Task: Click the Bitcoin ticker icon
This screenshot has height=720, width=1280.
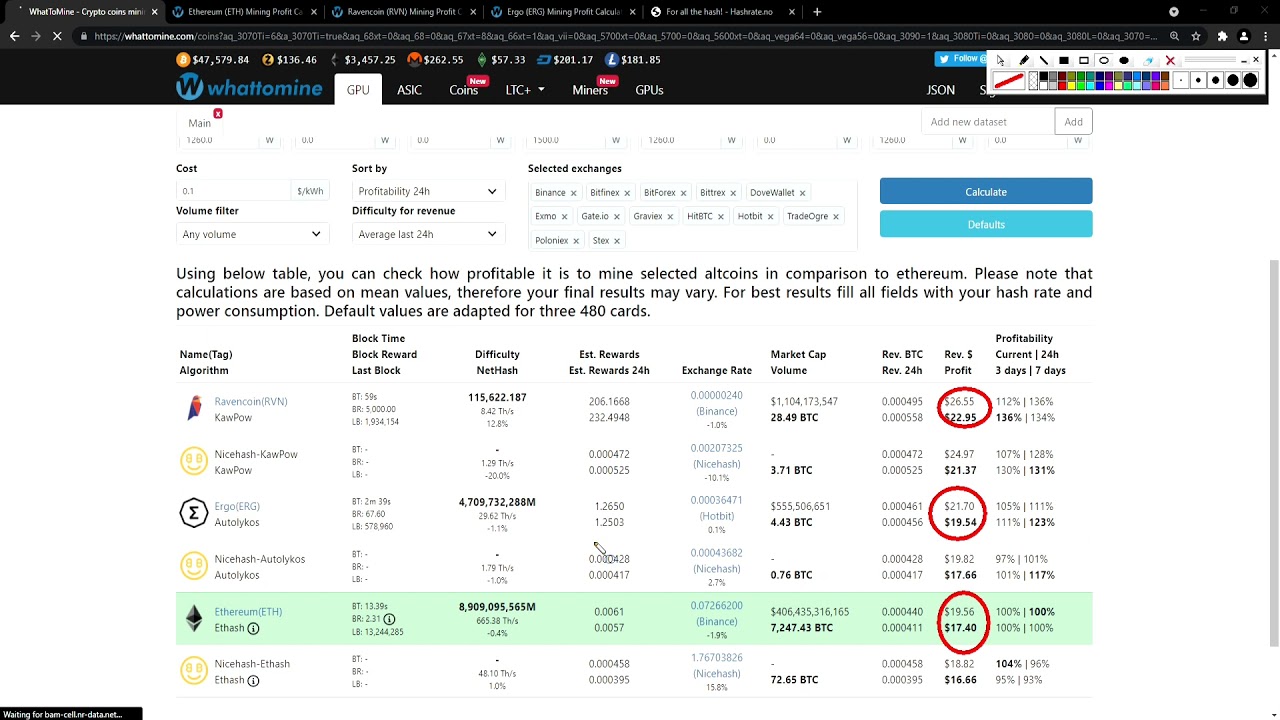Action: 183,60
